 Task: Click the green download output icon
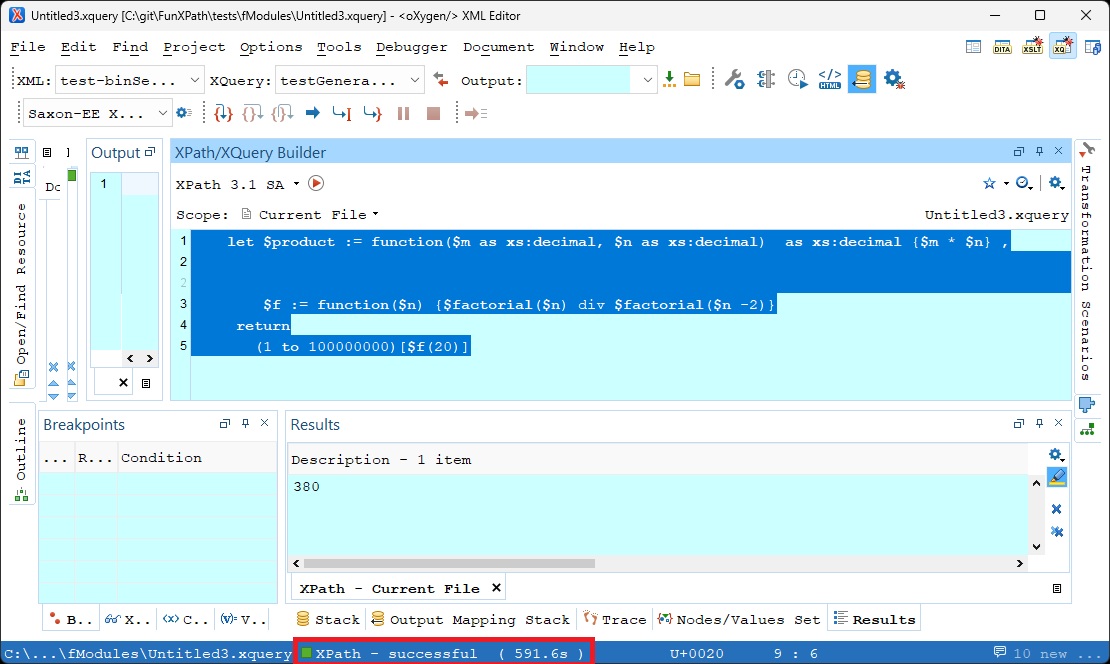669,79
